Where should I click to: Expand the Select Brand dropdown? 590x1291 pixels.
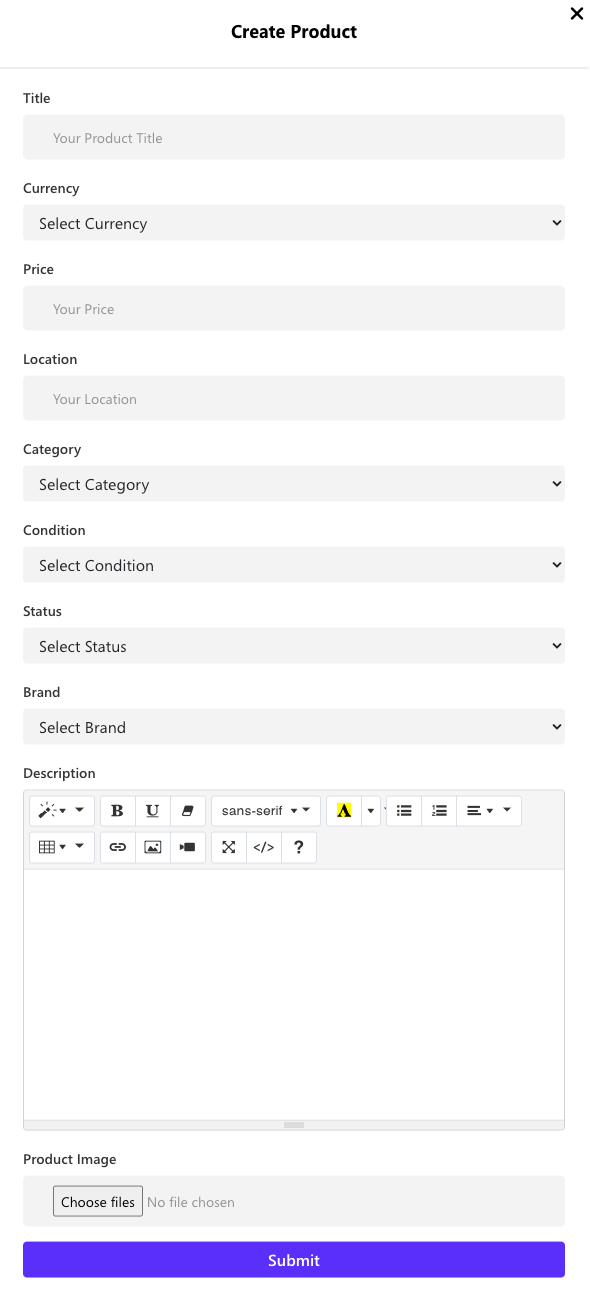pyautogui.click(x=294, y=727)
